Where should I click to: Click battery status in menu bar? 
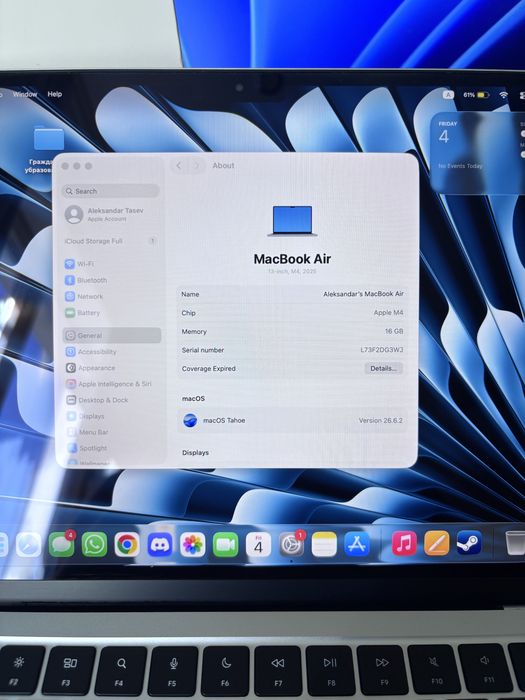click(x=476, y=95)
